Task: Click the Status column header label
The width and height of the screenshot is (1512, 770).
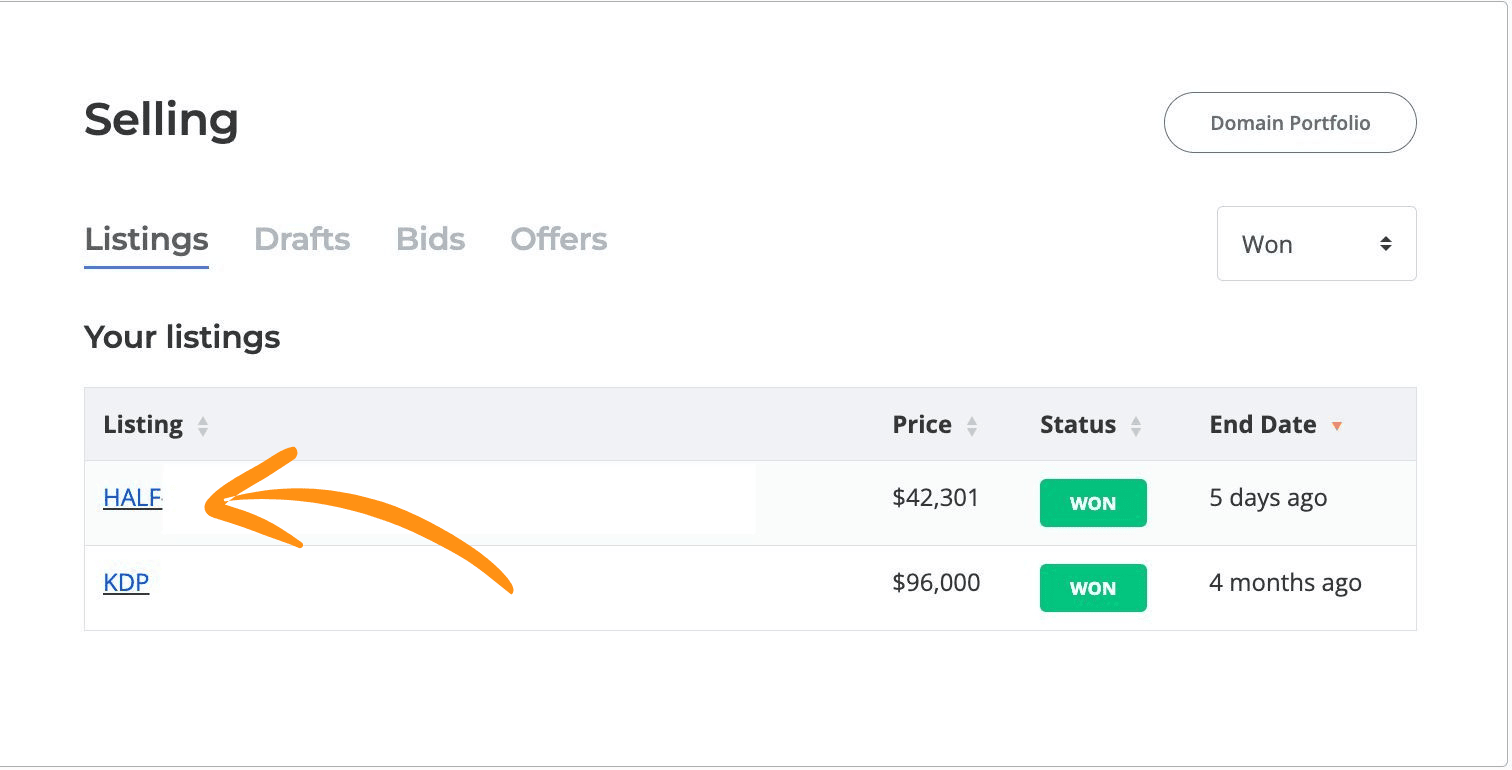Action: 1077,425
